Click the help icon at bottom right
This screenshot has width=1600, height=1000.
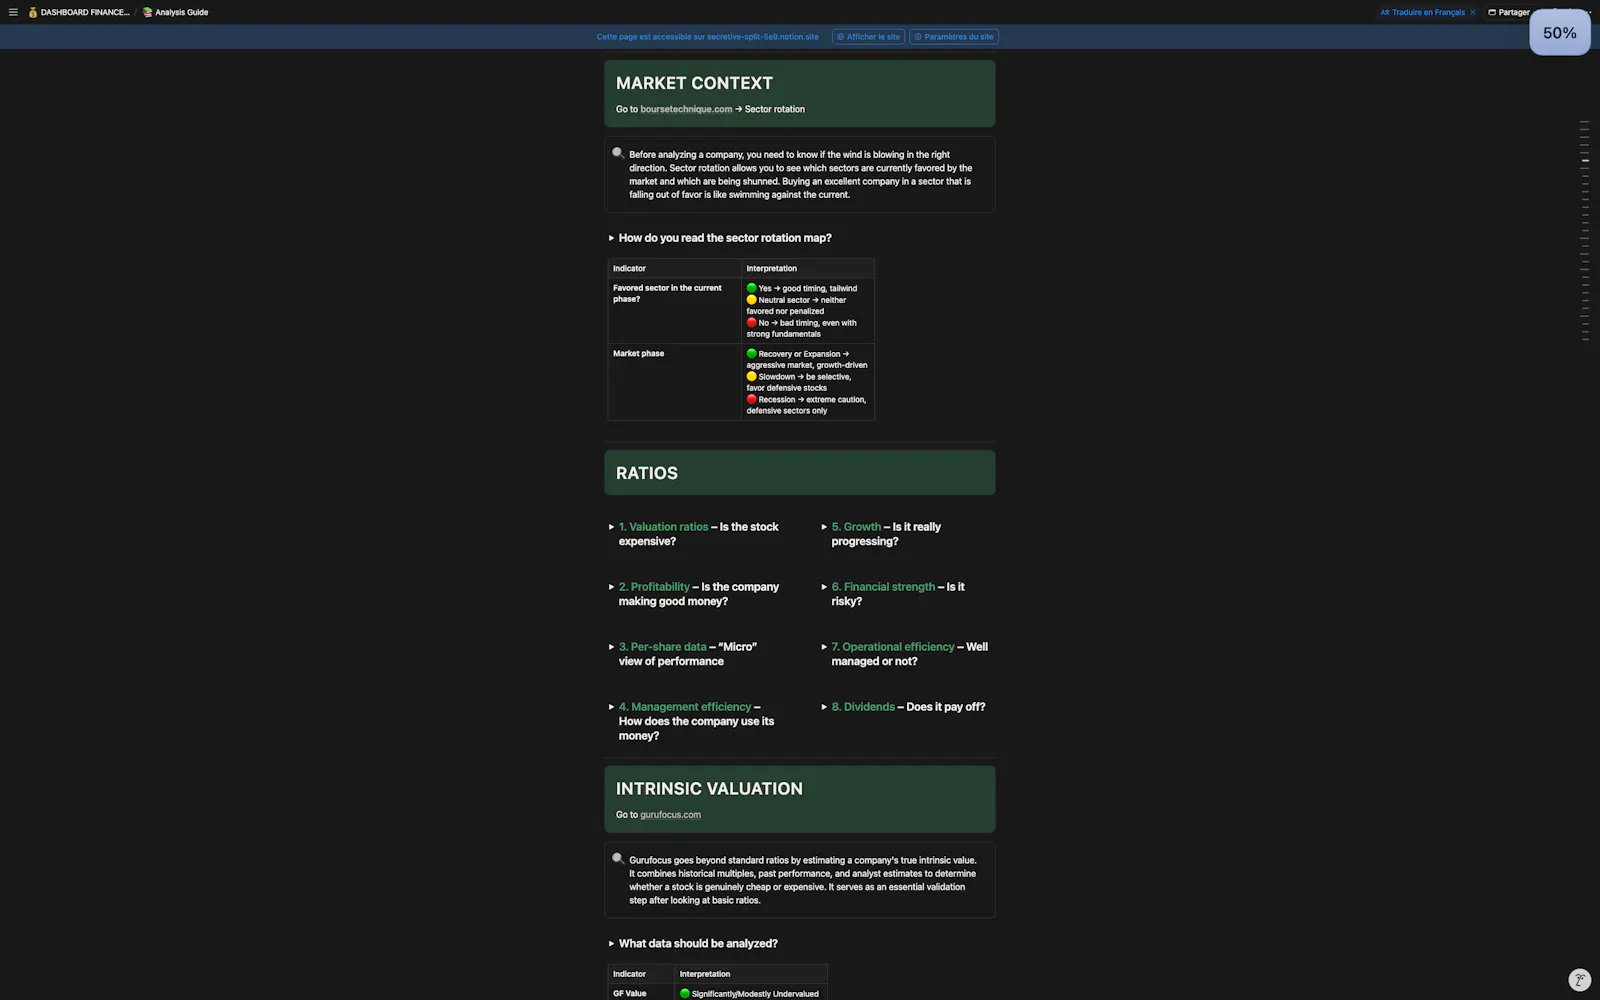click(1579, 980)
